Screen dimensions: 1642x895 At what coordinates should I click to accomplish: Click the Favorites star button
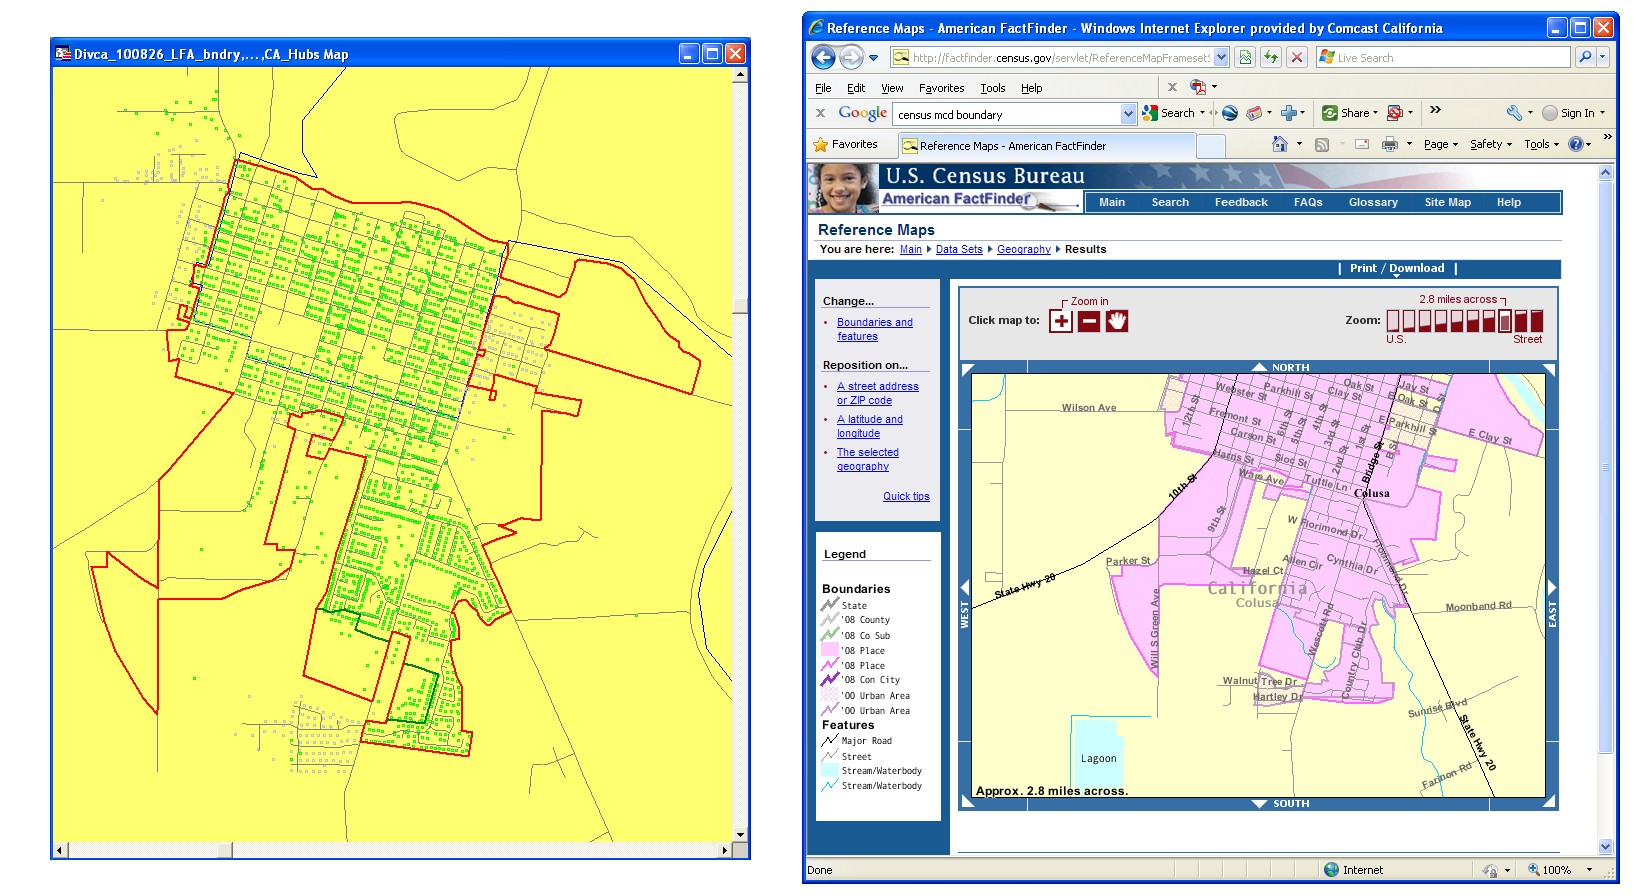846,145
